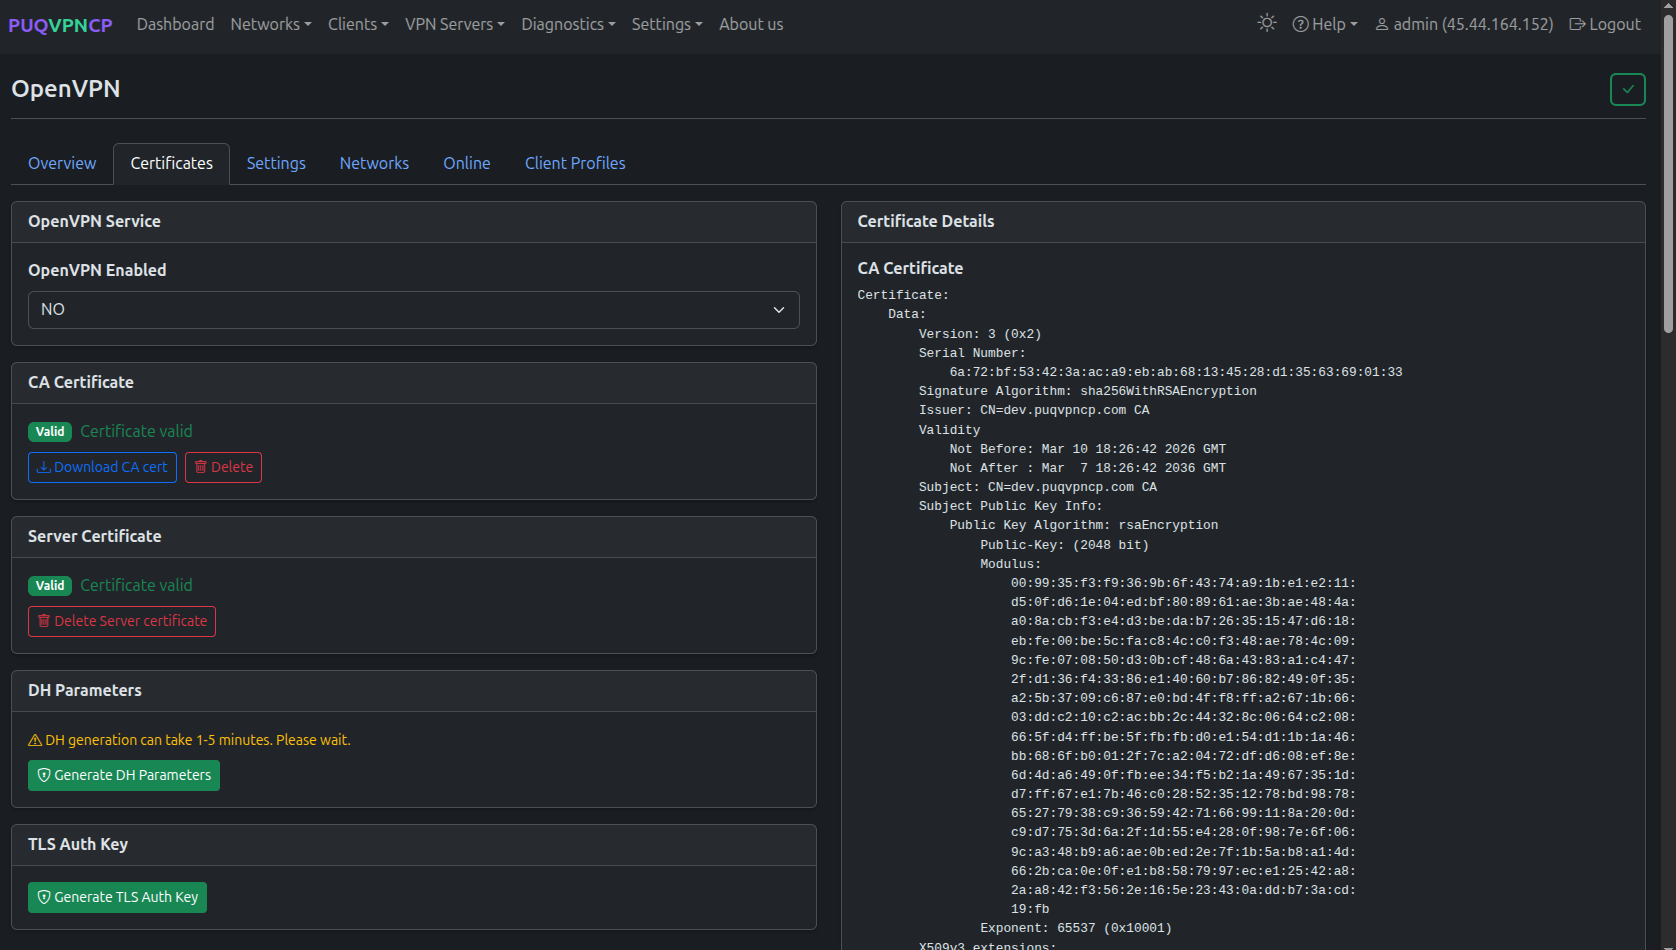Image resolution: width=1676 pixels, height=950 pixels.
Task: Switch to the OpenVPN Settings tab
Action: point(276,163)
